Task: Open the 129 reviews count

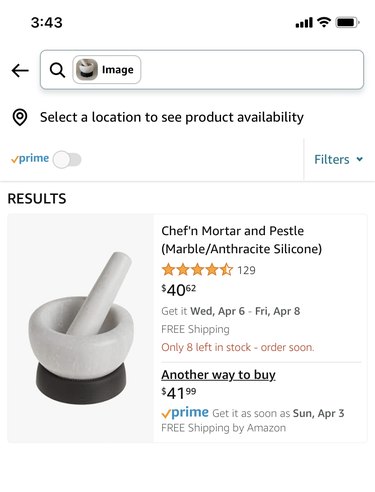Action: coord(246,270)
